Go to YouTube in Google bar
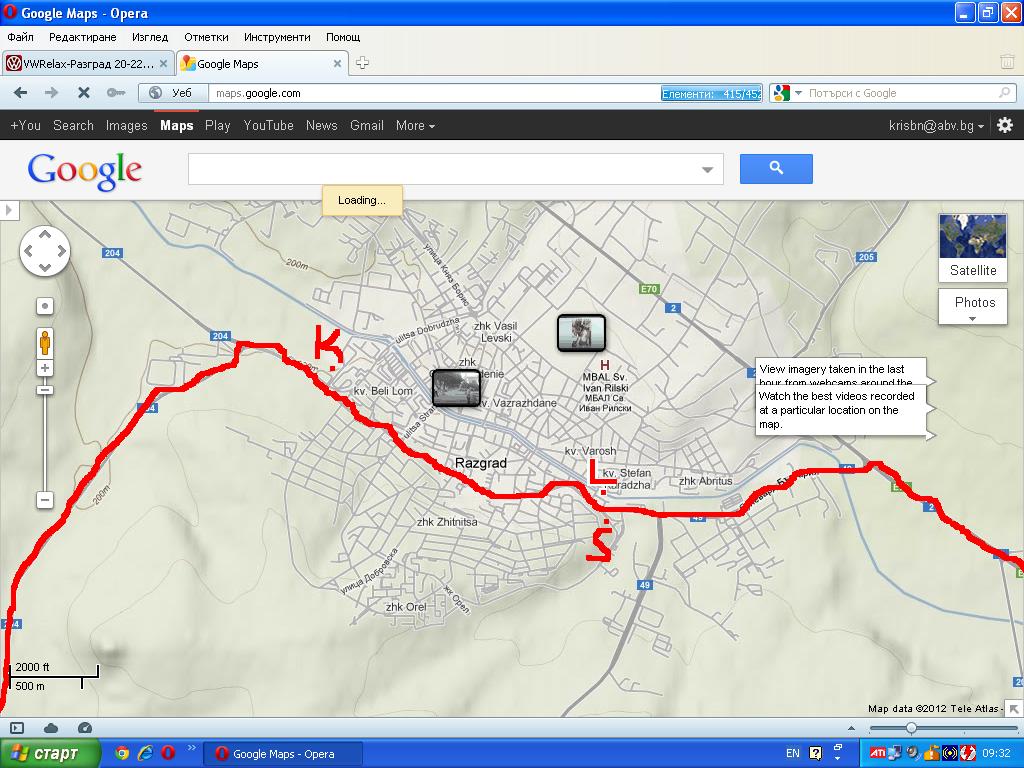Image resolution: width=1024 pixels, height=768 pixels. 268,125
